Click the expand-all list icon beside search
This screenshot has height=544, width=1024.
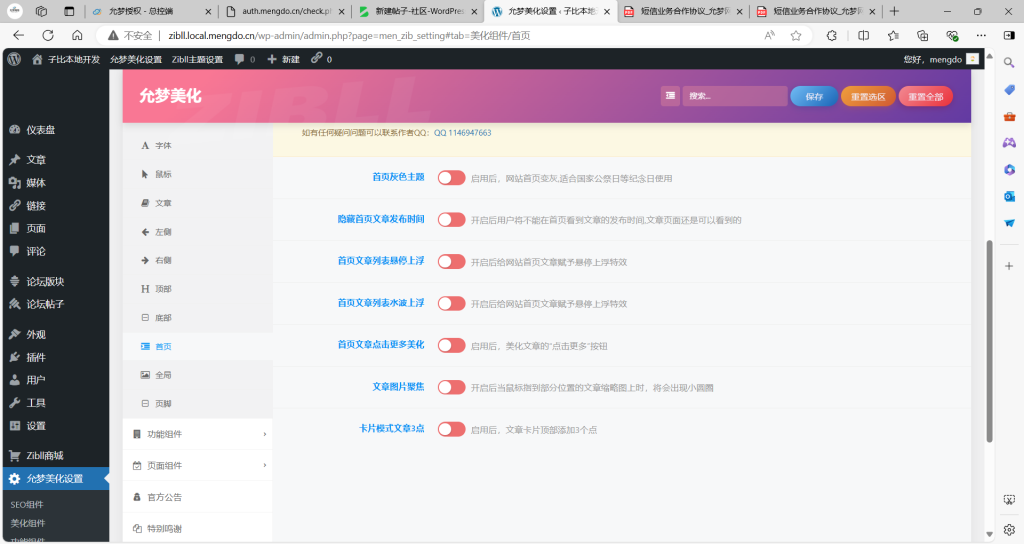pyautogui.click(x=670, y=96)
